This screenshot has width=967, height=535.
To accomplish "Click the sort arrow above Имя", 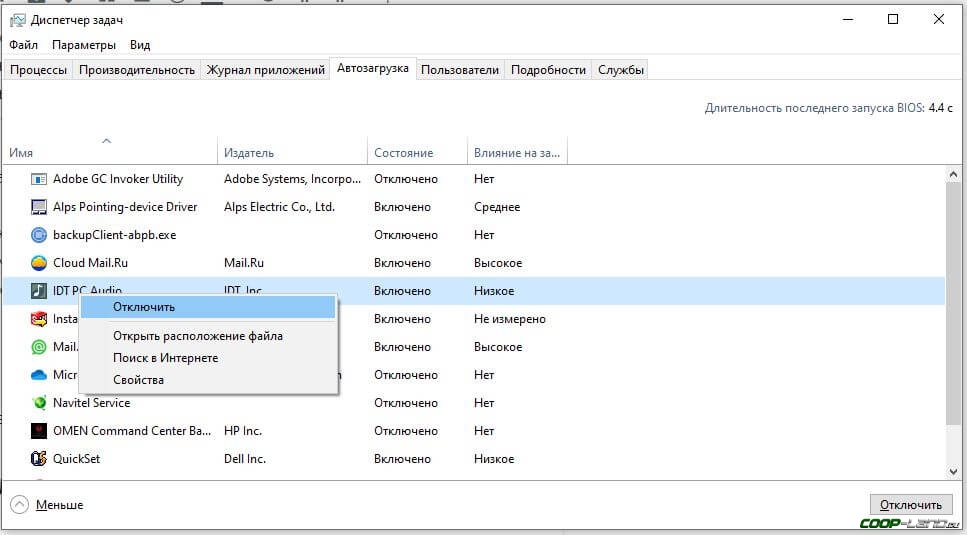I will point(107,141).
